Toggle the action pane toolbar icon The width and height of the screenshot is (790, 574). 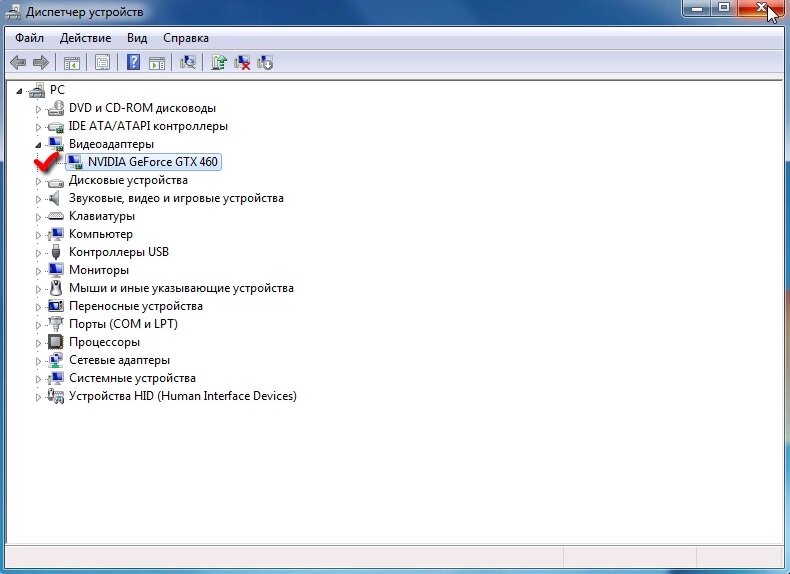(157, 63)
